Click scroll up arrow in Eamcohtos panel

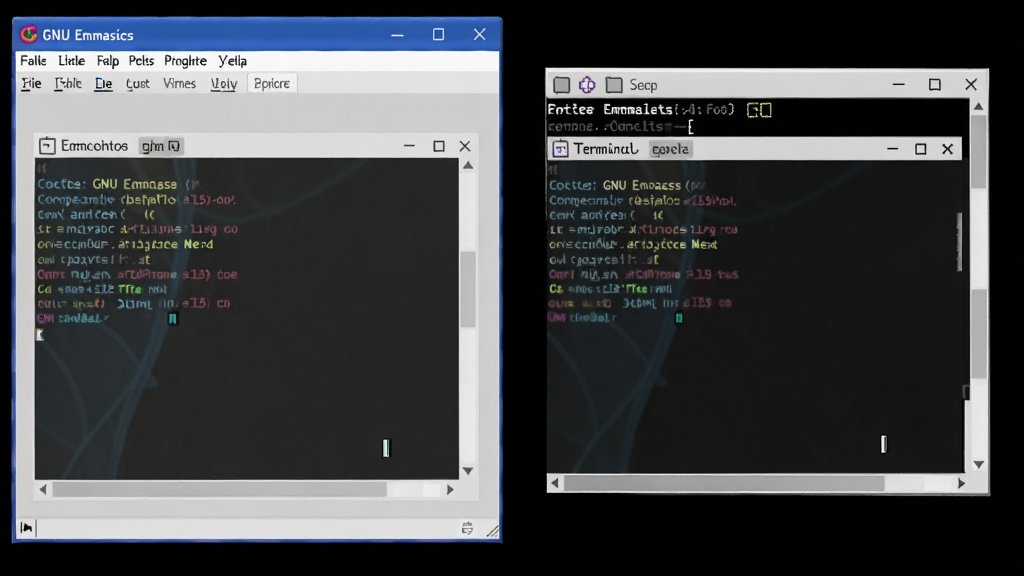[468, 166]
